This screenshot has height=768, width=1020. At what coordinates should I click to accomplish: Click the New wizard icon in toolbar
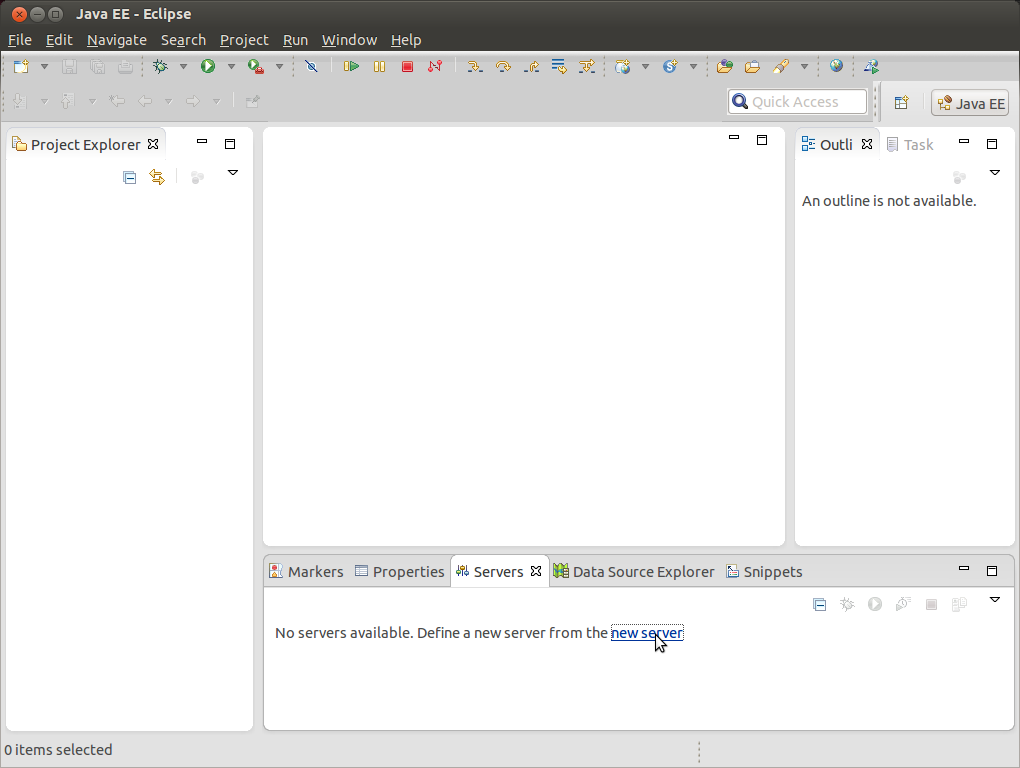pos(21,66)
